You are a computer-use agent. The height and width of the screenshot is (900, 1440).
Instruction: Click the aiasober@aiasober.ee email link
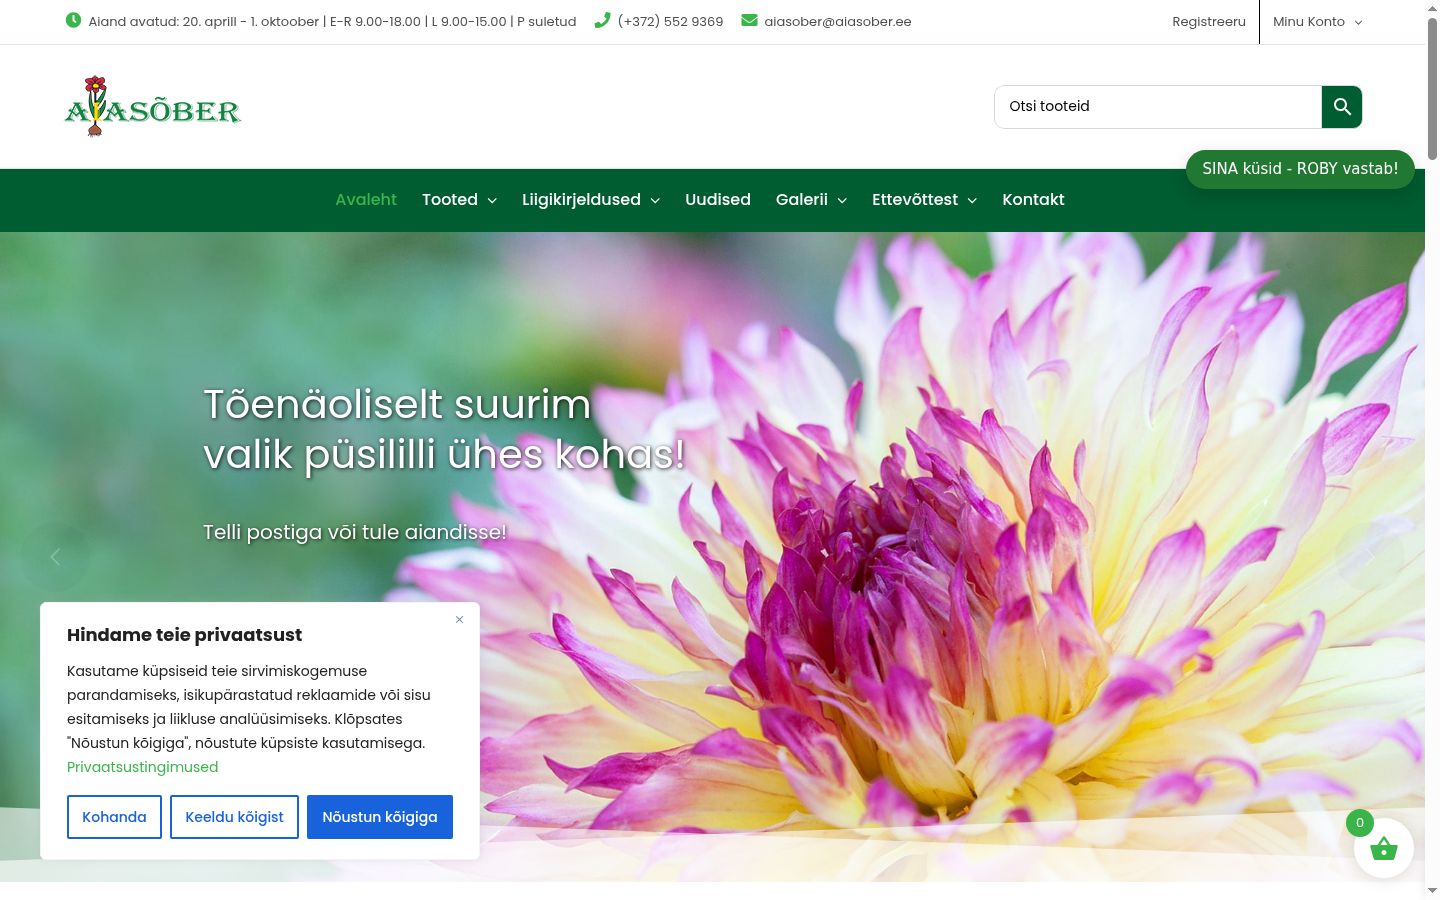(838, 21)
